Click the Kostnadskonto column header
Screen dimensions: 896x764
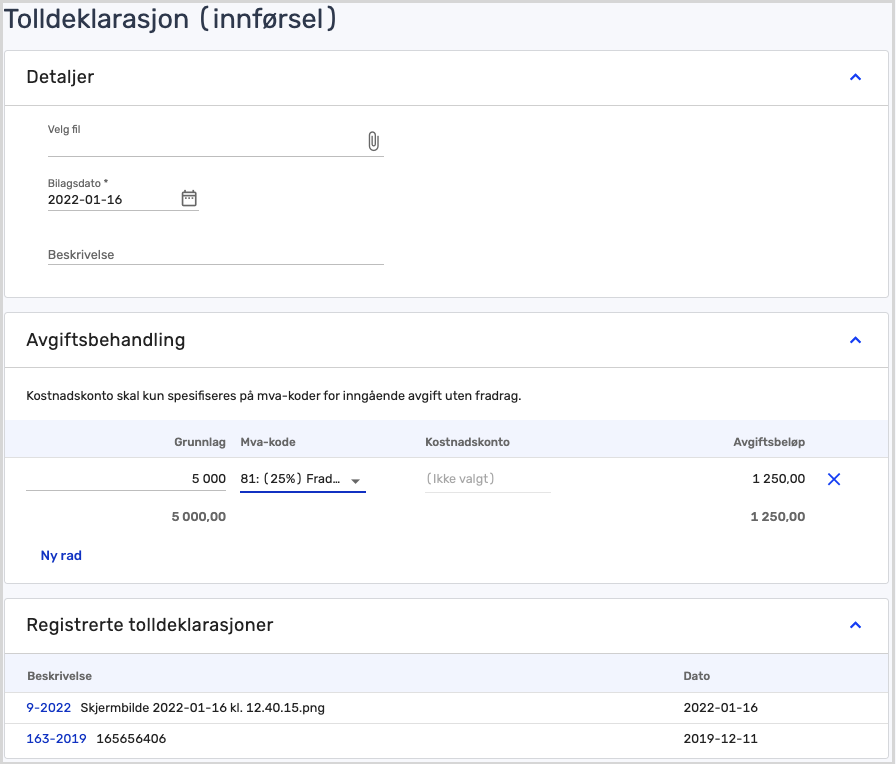tap(467, 442)
